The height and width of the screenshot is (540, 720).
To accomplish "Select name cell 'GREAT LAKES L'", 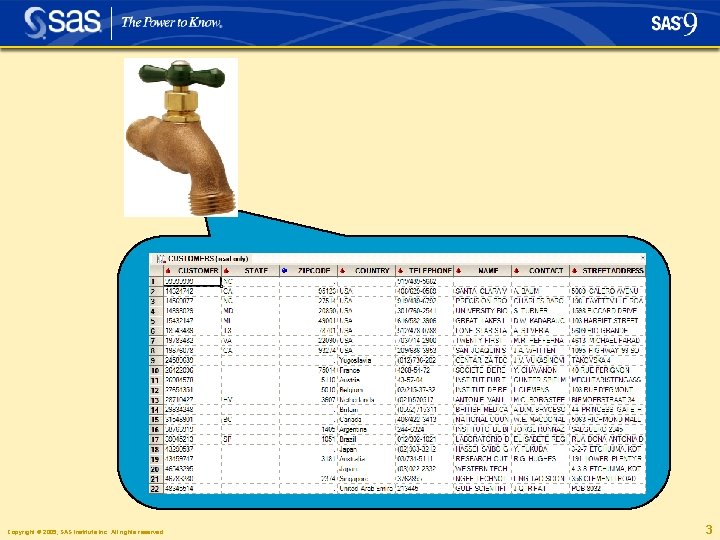I will pyautogui.click(x=482, y=321).
